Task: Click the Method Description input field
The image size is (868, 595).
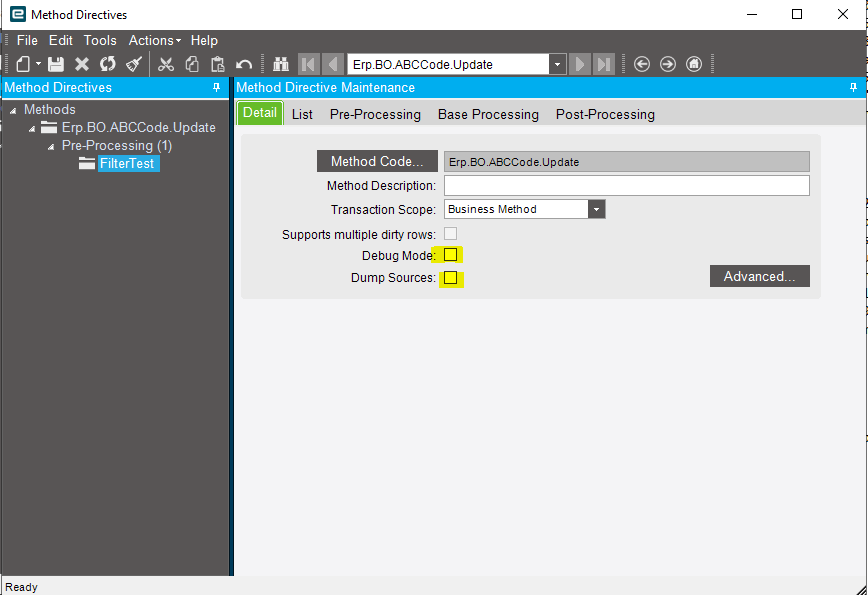Action: point(627,185)
